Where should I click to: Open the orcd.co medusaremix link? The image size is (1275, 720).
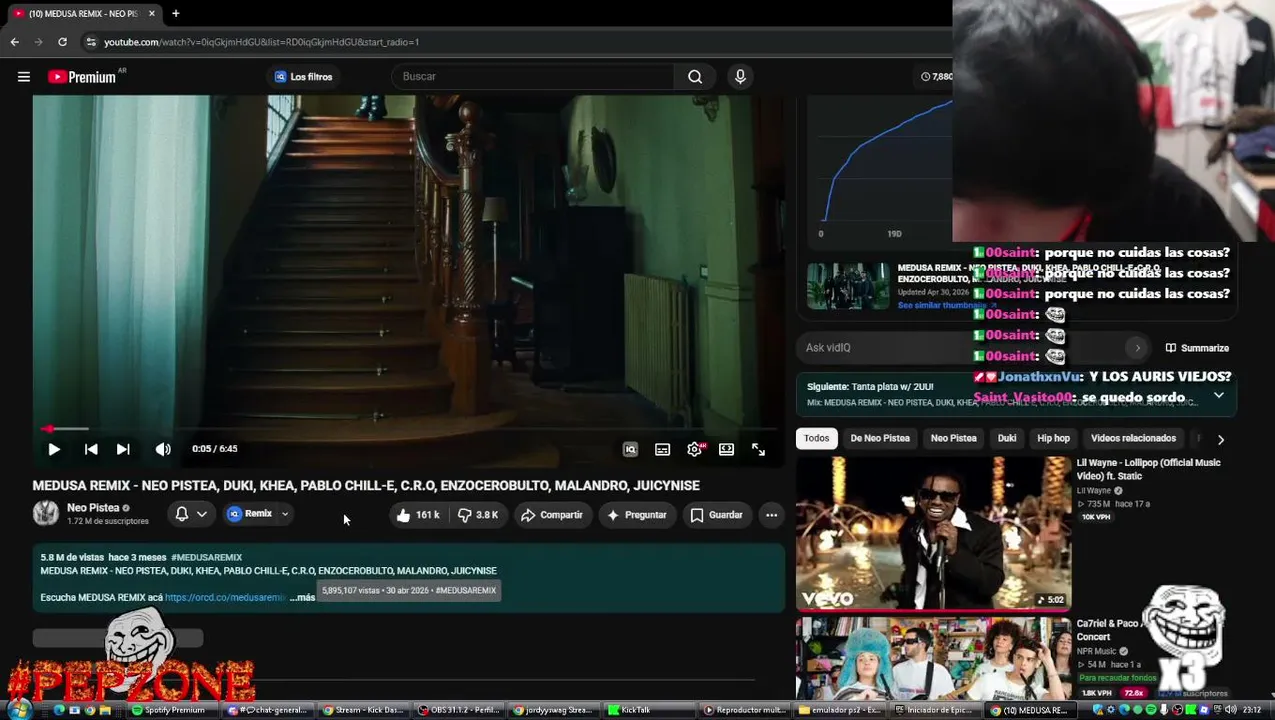225,597
